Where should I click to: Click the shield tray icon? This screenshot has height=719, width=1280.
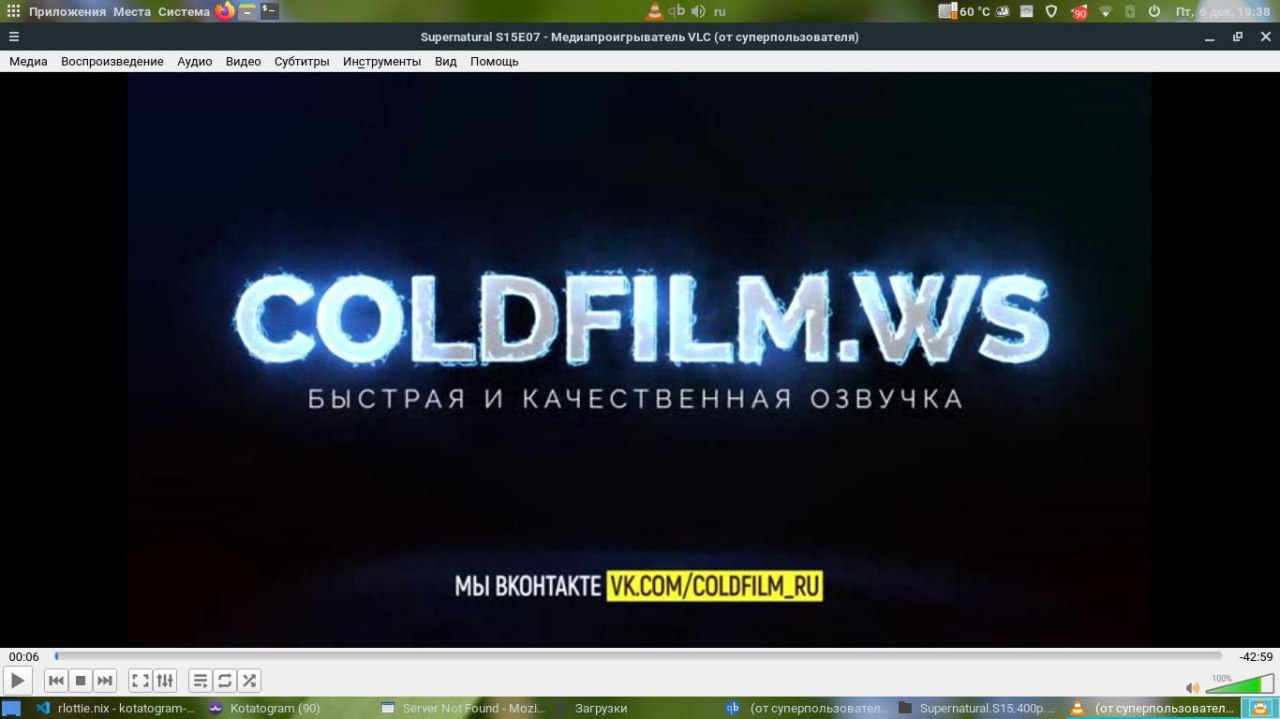click(1051, 12)
